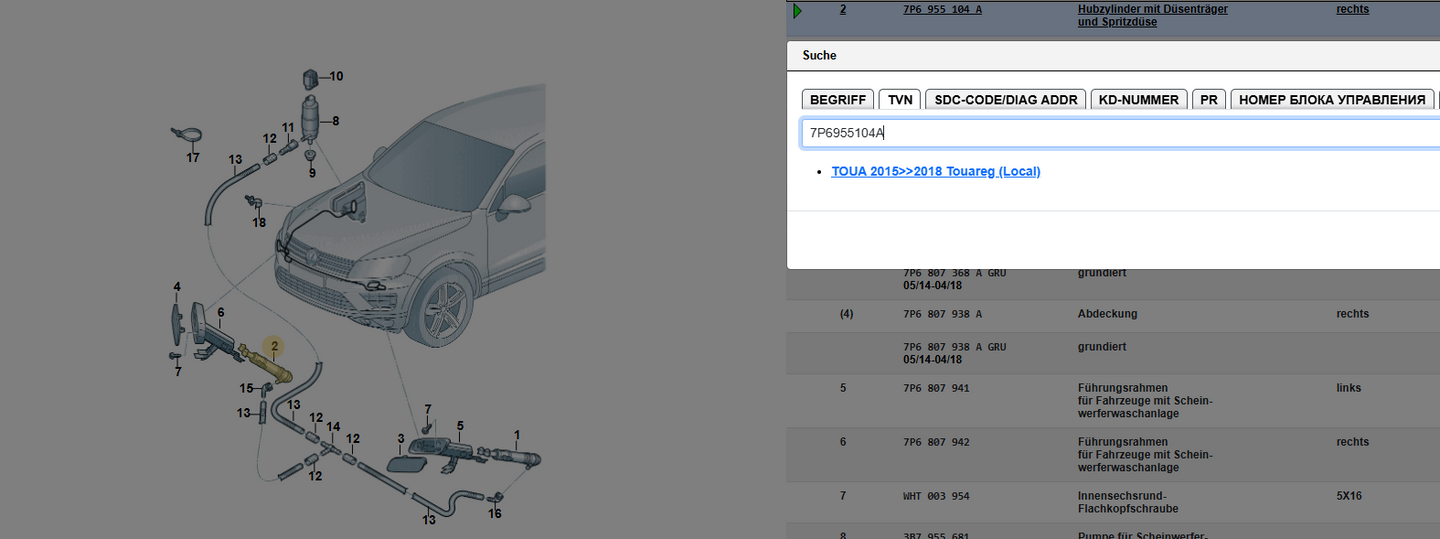Select the PR search tab
This screenshot has width=1440, height=539.
[x=1209, y=100]
